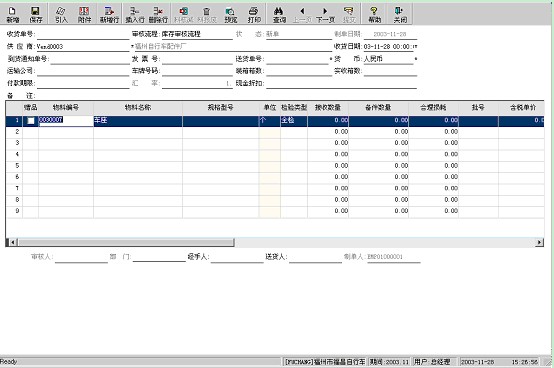Open the 收货日期 date dropdown

click(416, 47)
